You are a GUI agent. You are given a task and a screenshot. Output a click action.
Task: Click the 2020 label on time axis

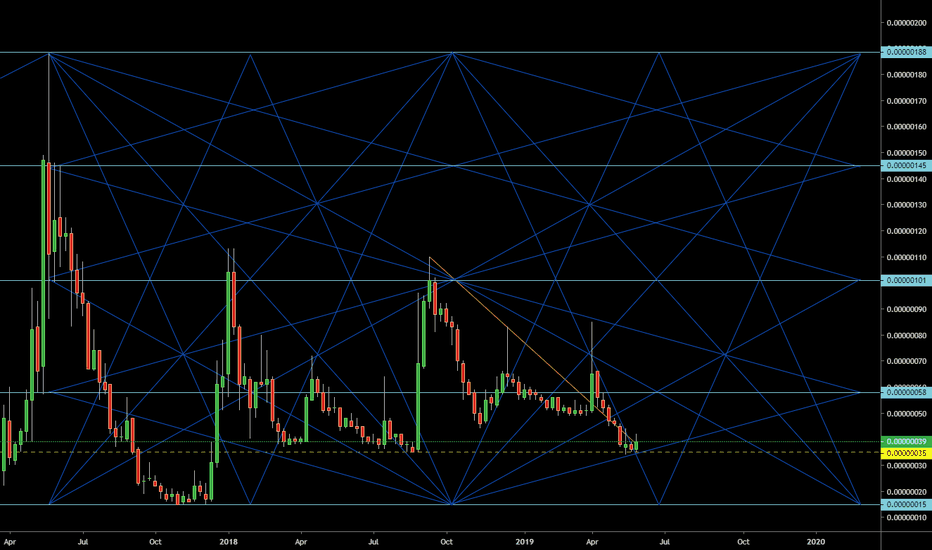[816, 542]
